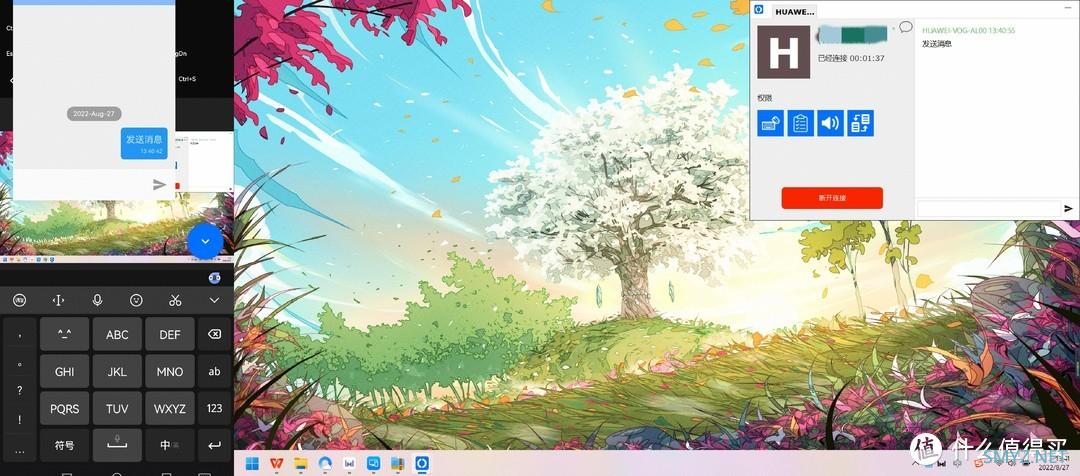Toggle the audio permission in remote window
The image size is (1080, 476).
pyautogui.click(x=831, y=123)
